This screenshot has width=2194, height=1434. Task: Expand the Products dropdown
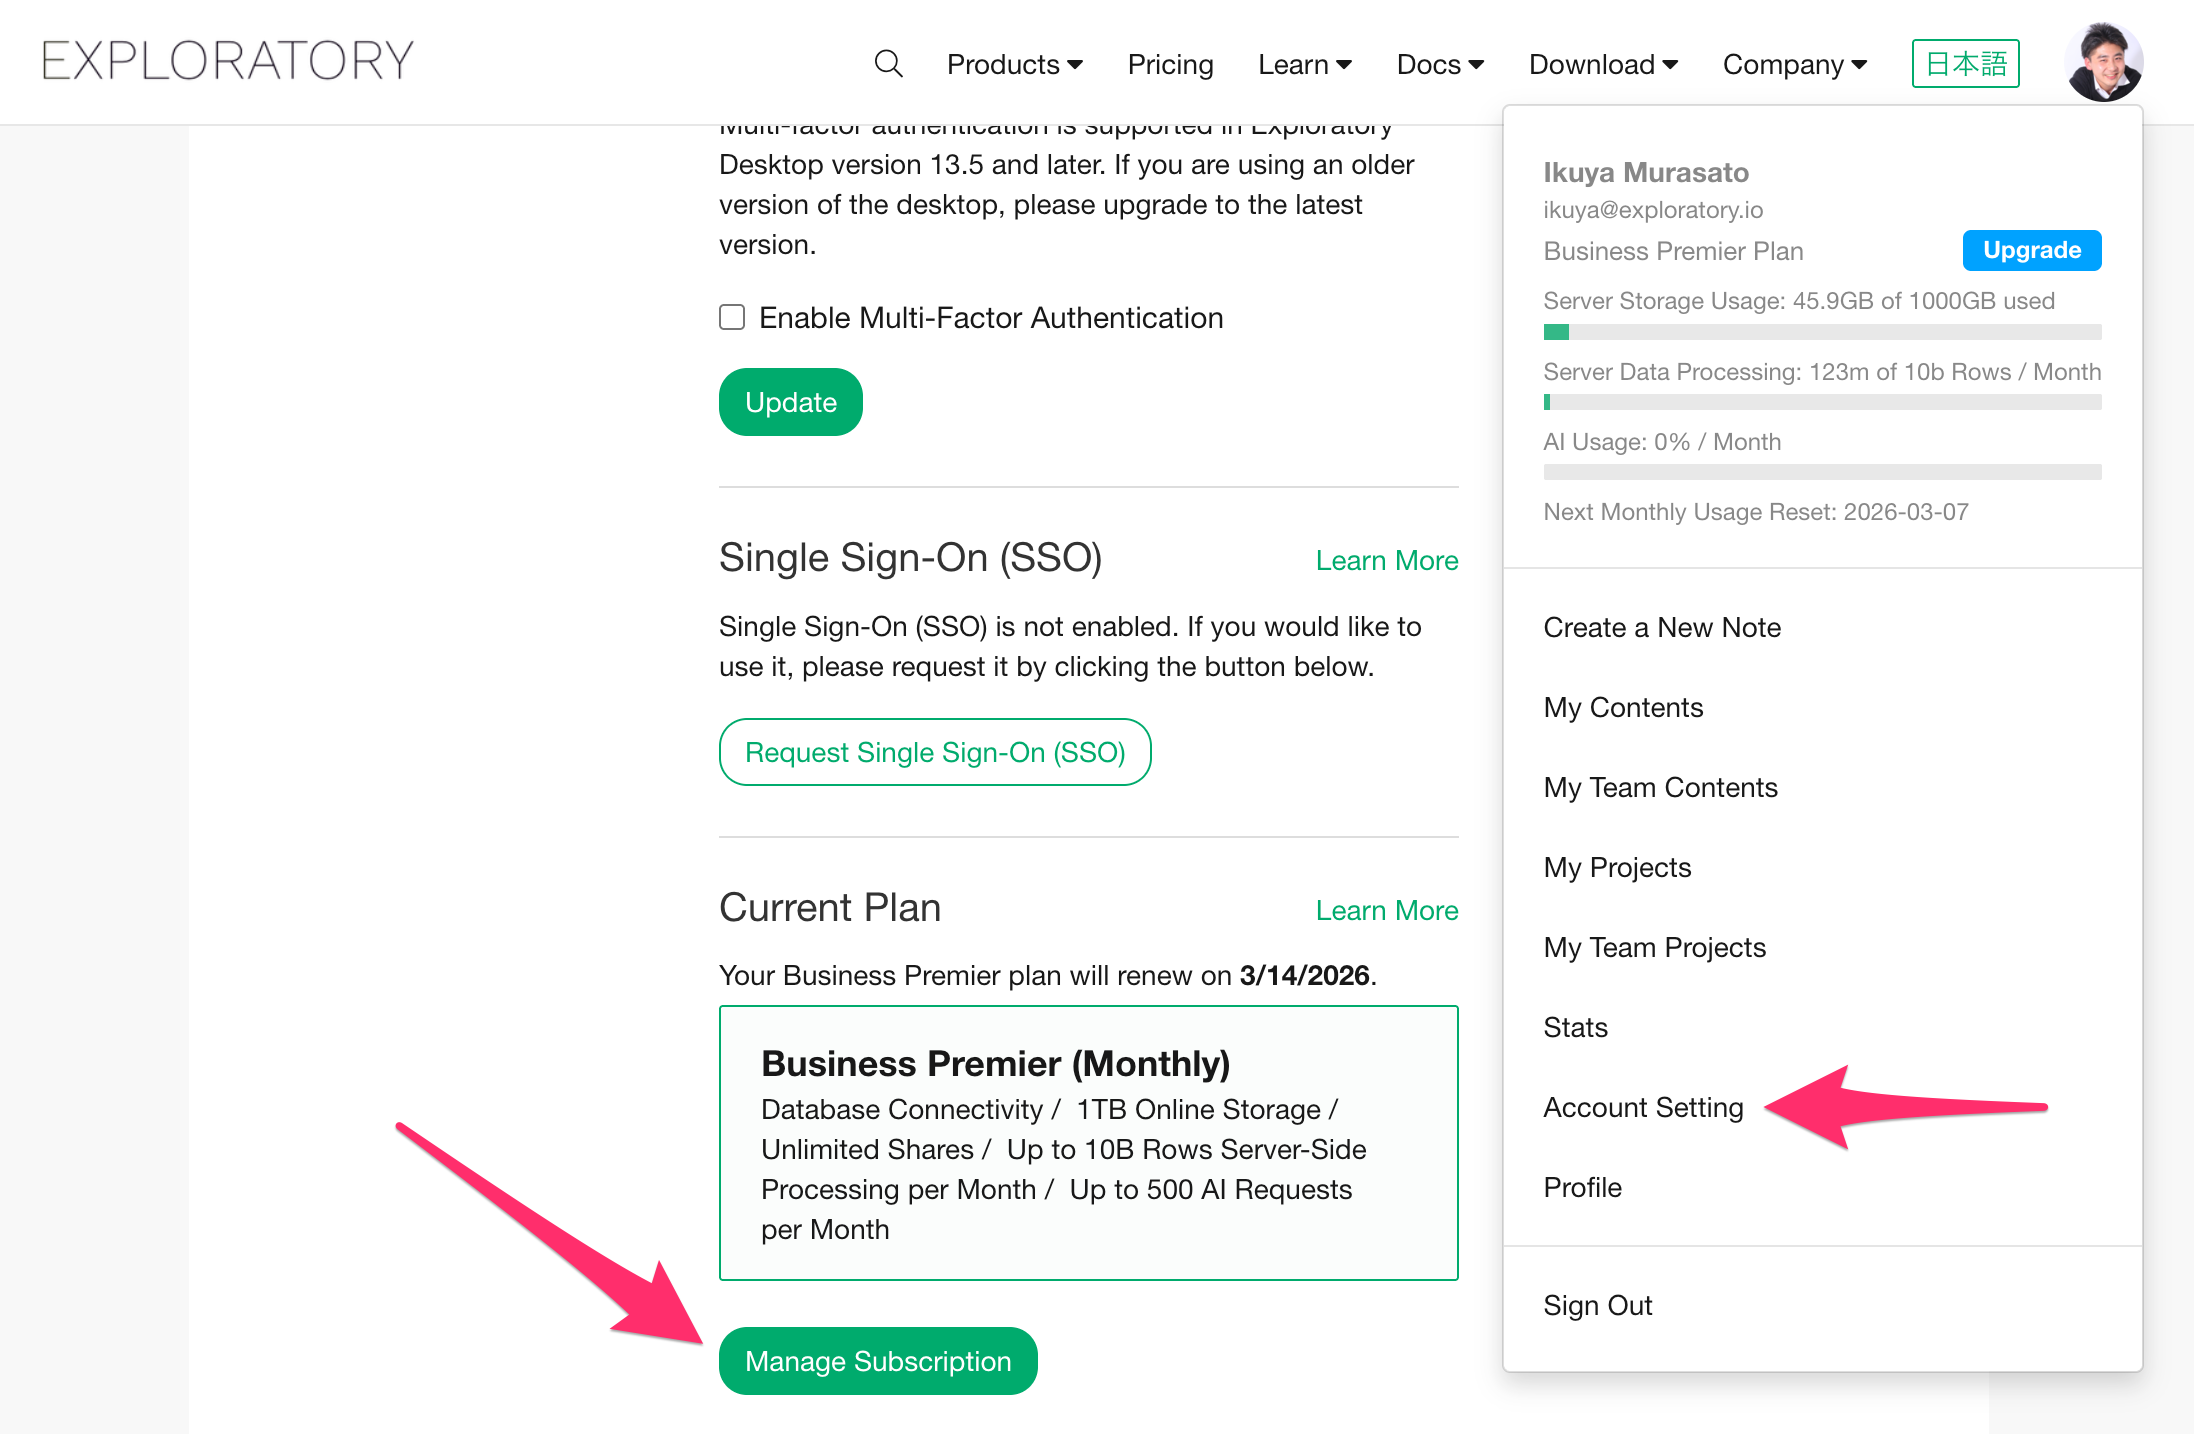click(1014, 65)
